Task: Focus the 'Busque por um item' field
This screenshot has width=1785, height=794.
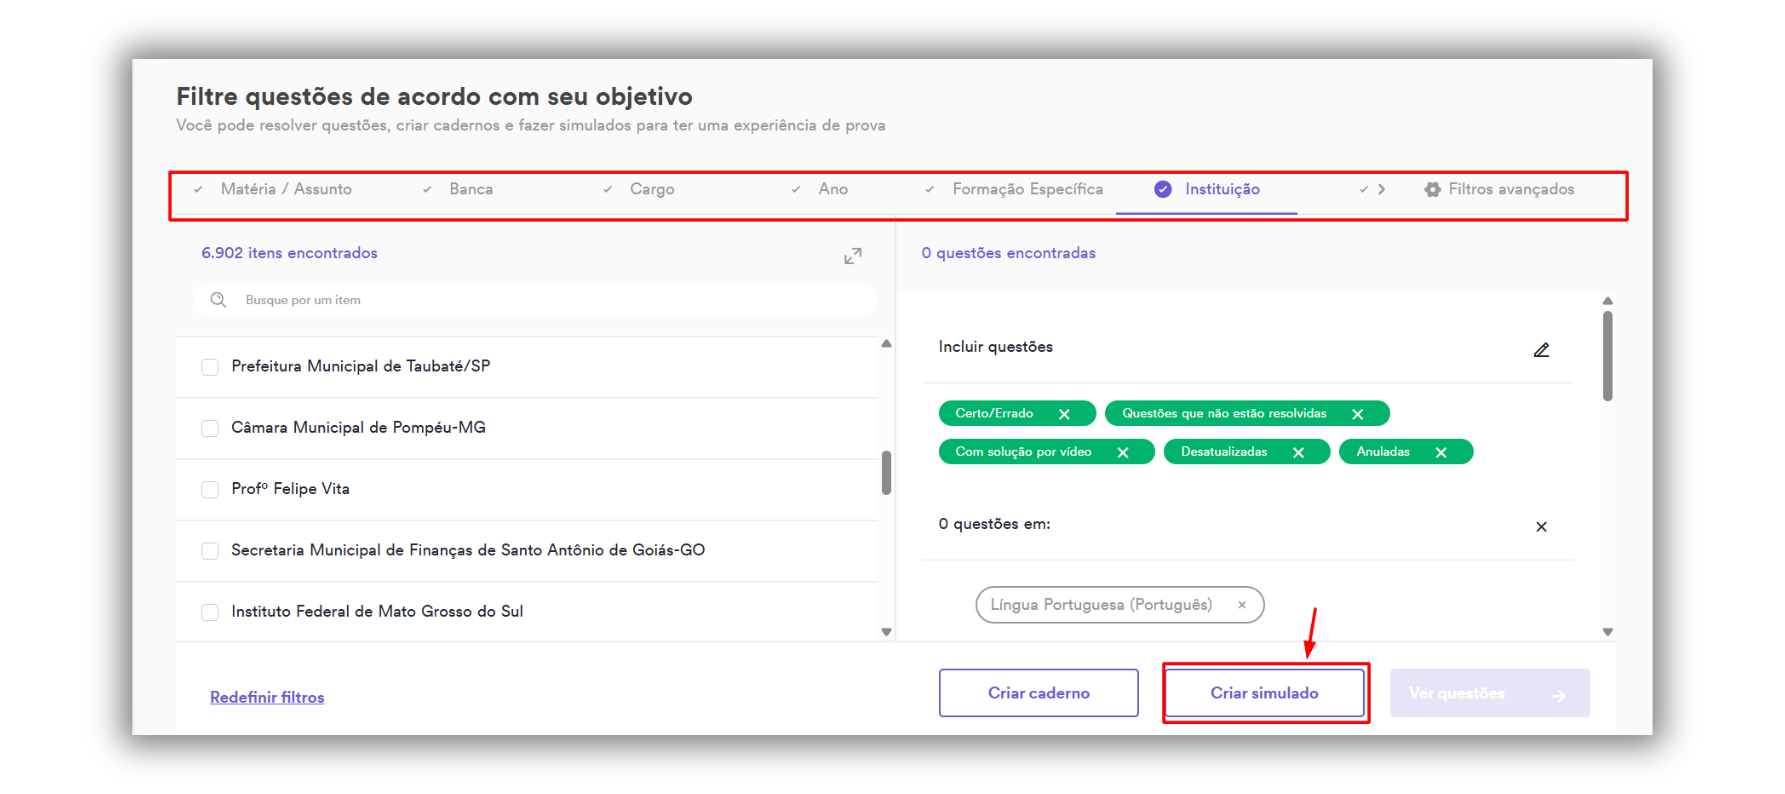Action: click(x=535, y=300)
